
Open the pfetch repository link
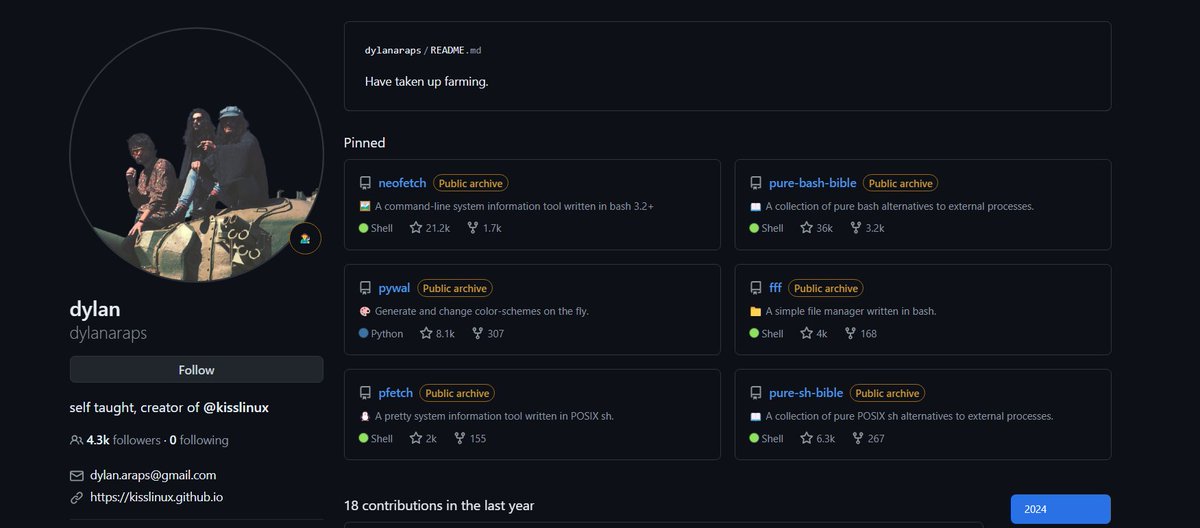[x=395, y=393]
